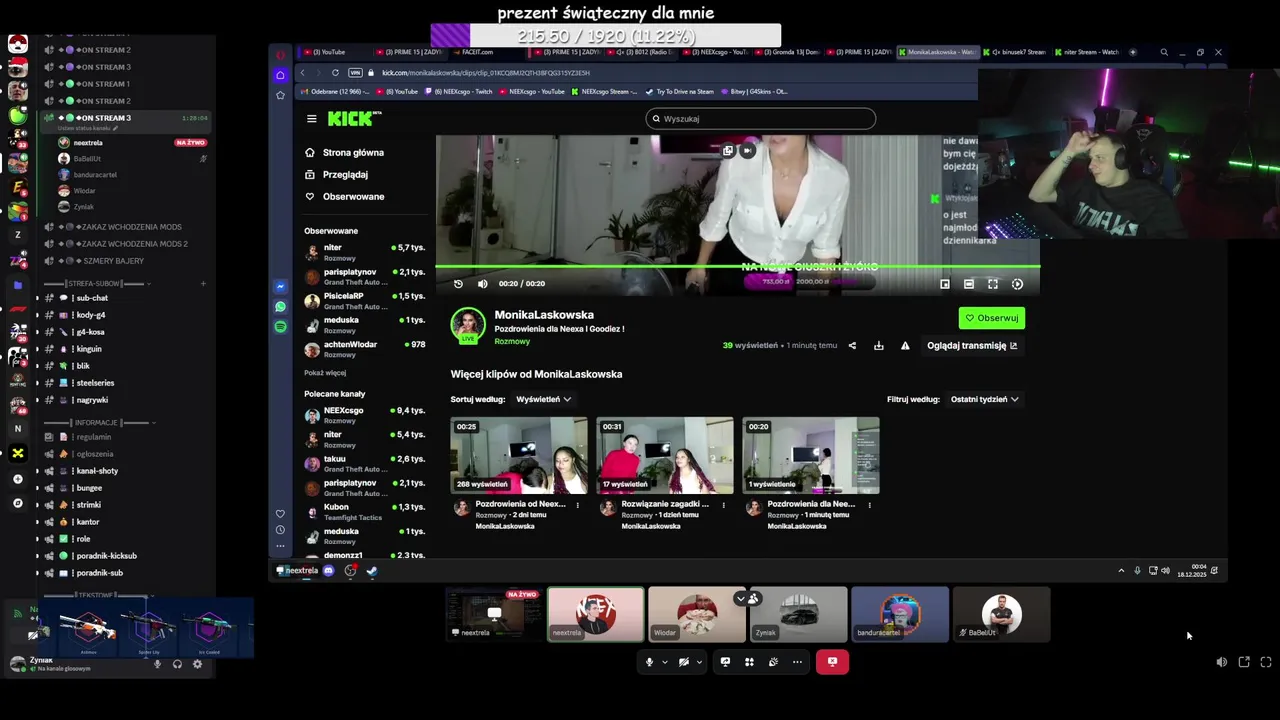This screenshot has height=720, width=1280.
Task: Open Kick player settings gear
Action: point(1017,284)
